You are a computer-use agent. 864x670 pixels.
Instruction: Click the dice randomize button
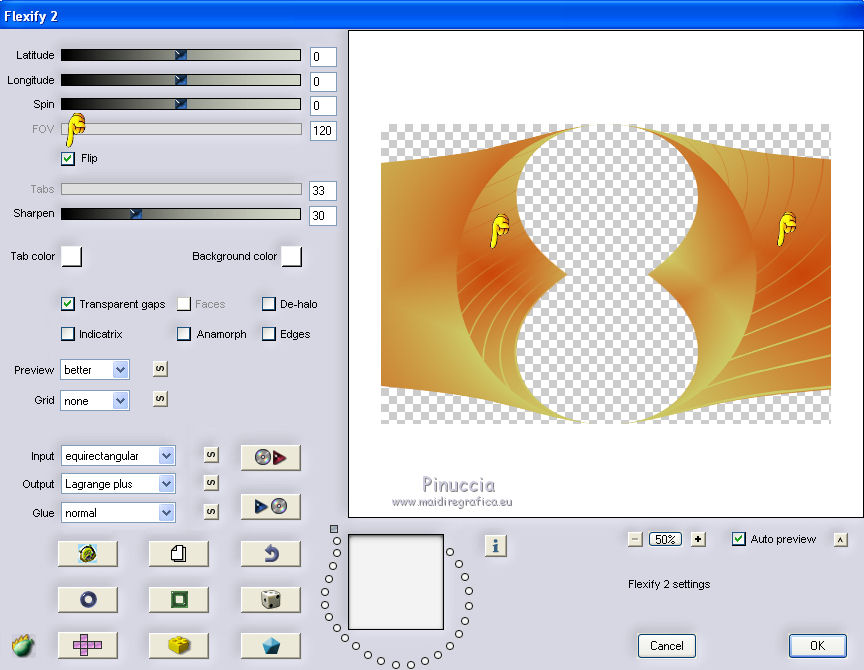(271, 599)
